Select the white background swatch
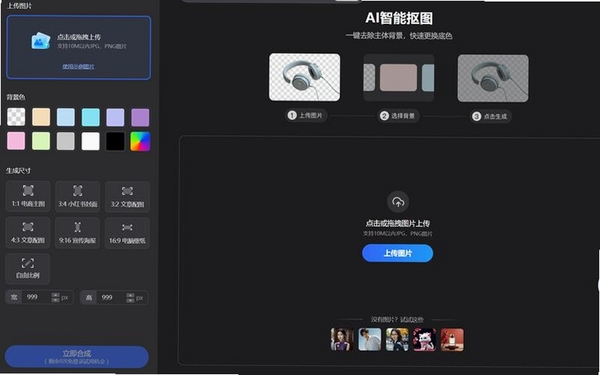Screen dimensions: 600x375 91,141
